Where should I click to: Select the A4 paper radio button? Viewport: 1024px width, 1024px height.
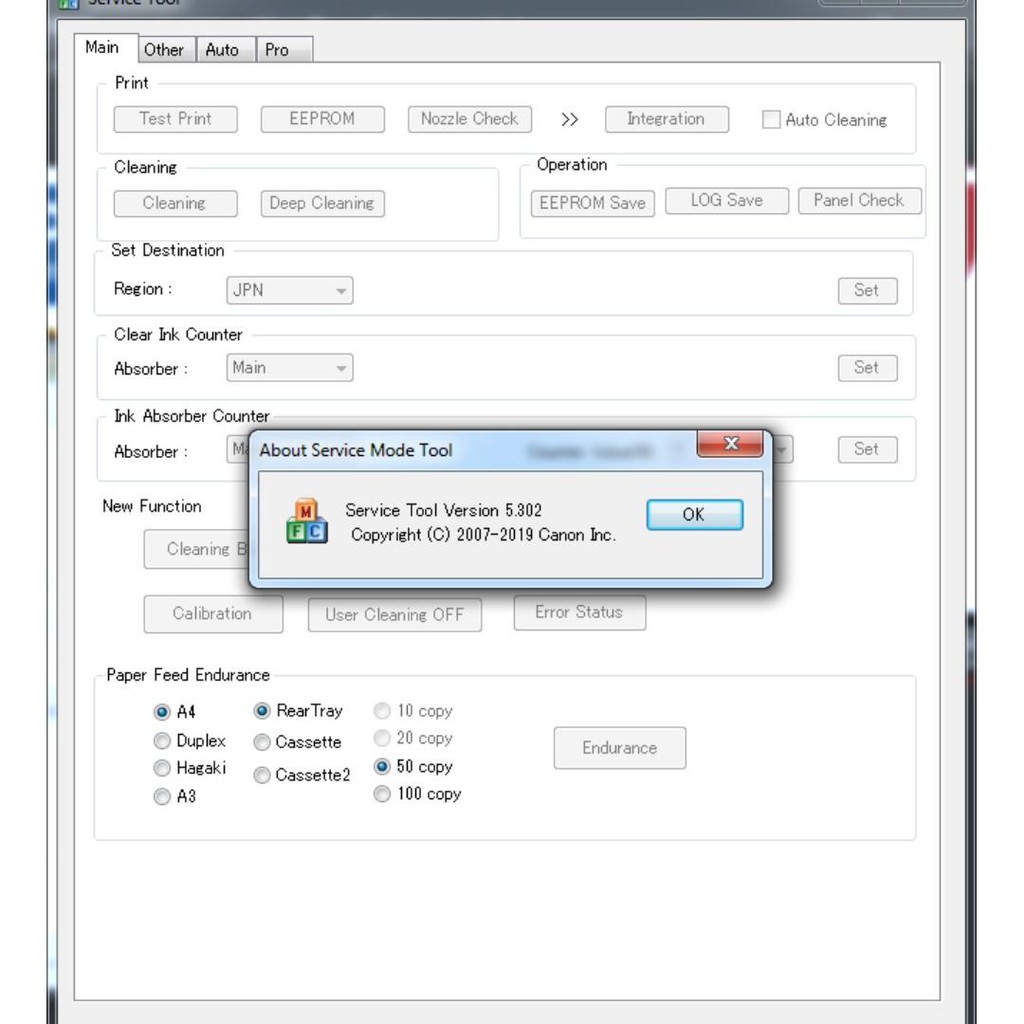click(x=162, y=712)
